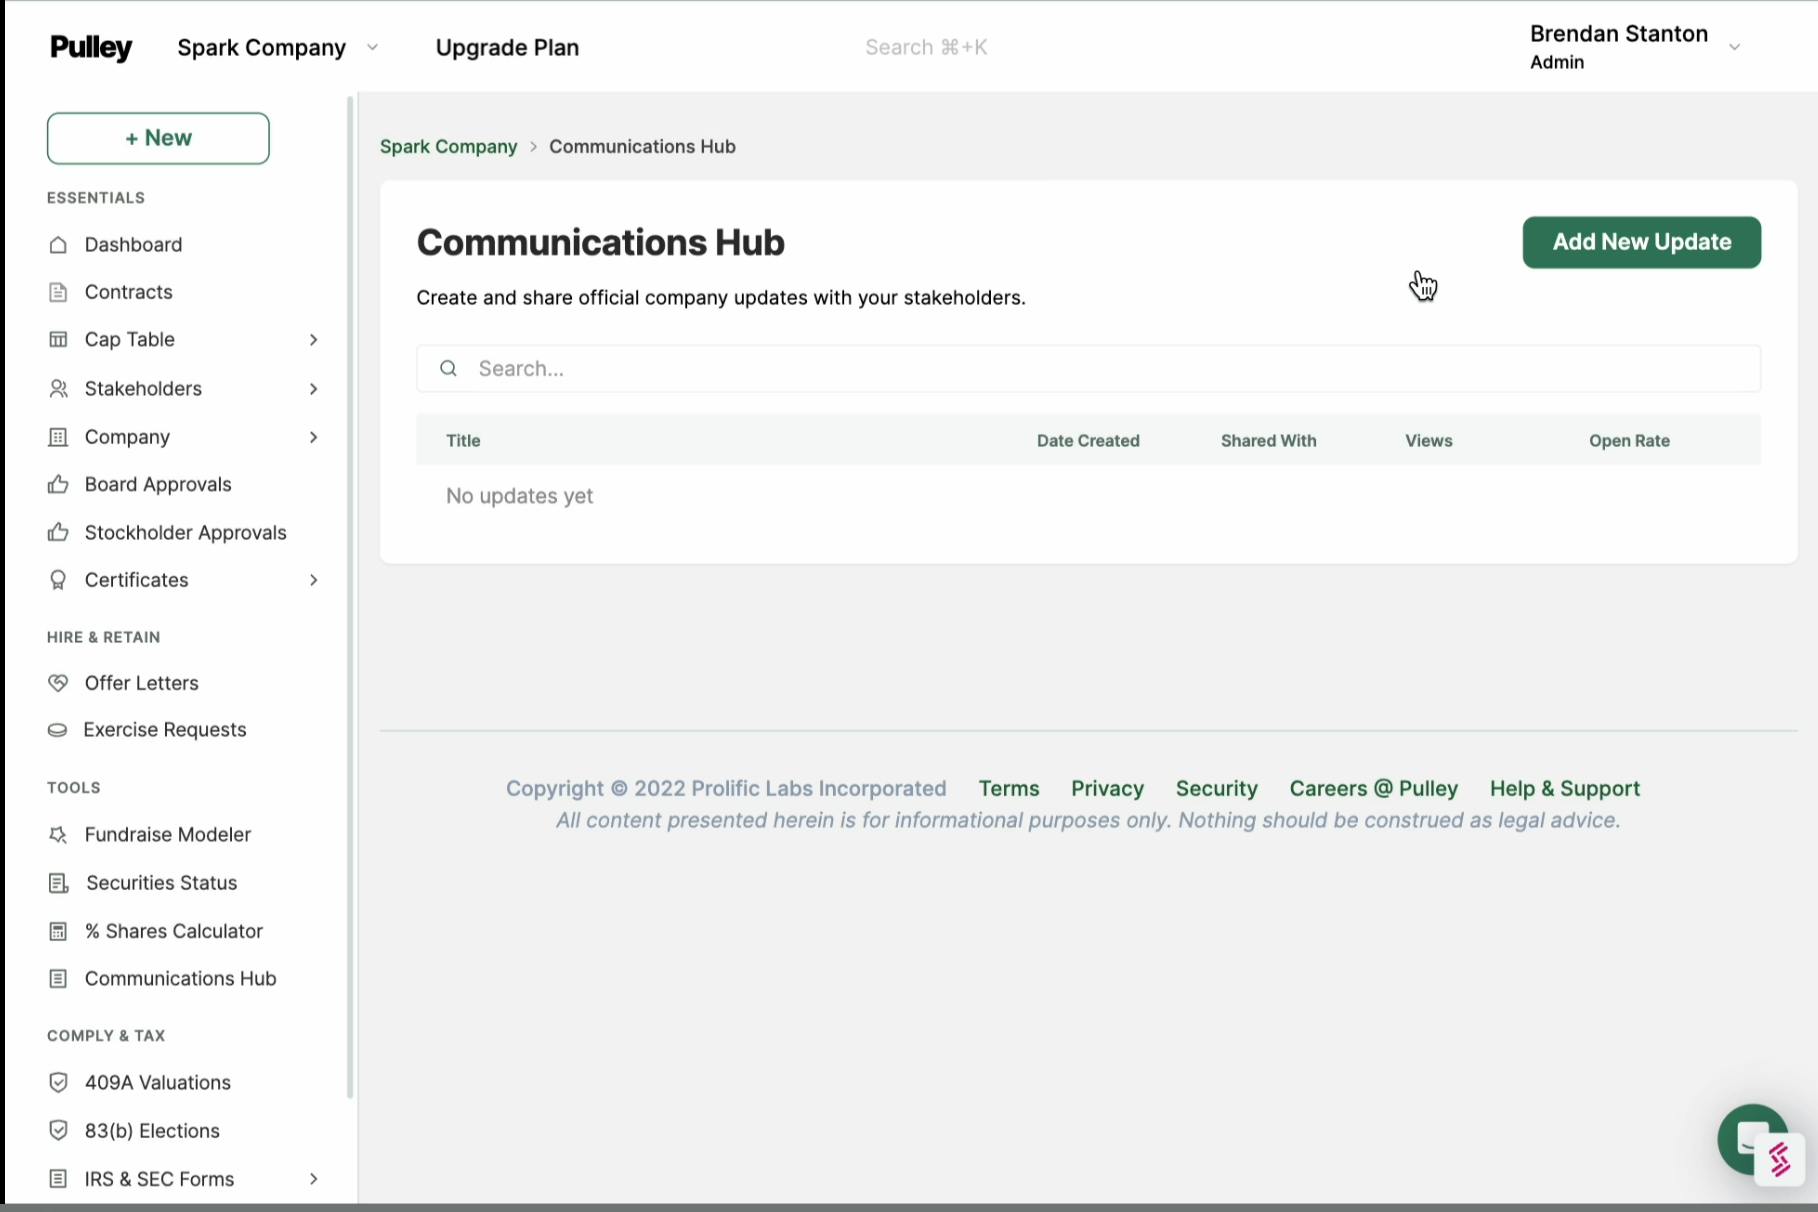
Task: Click the 409A Valuations shield icon
Action: (x=58, y=1083)
